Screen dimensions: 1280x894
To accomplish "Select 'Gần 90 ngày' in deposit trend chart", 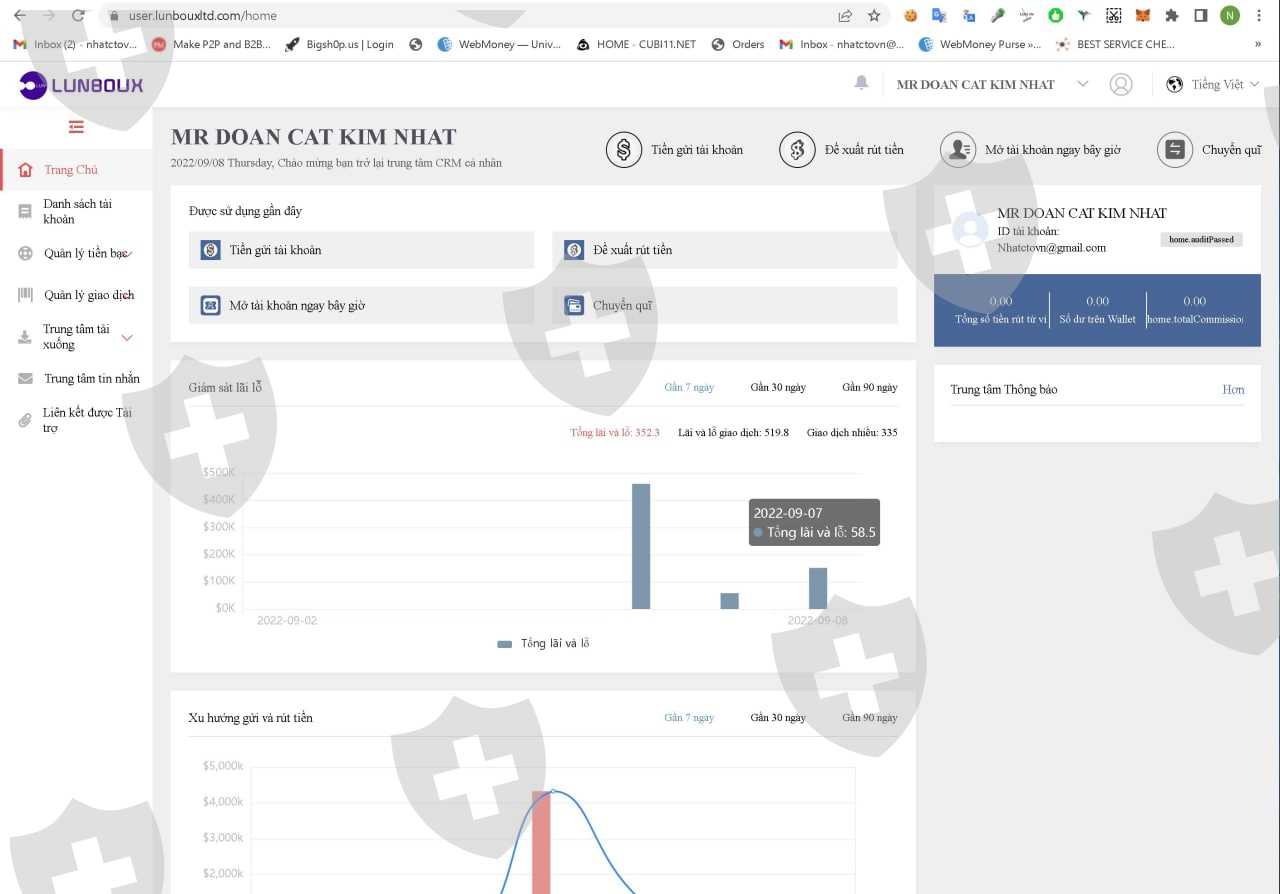I will [869, 717].
